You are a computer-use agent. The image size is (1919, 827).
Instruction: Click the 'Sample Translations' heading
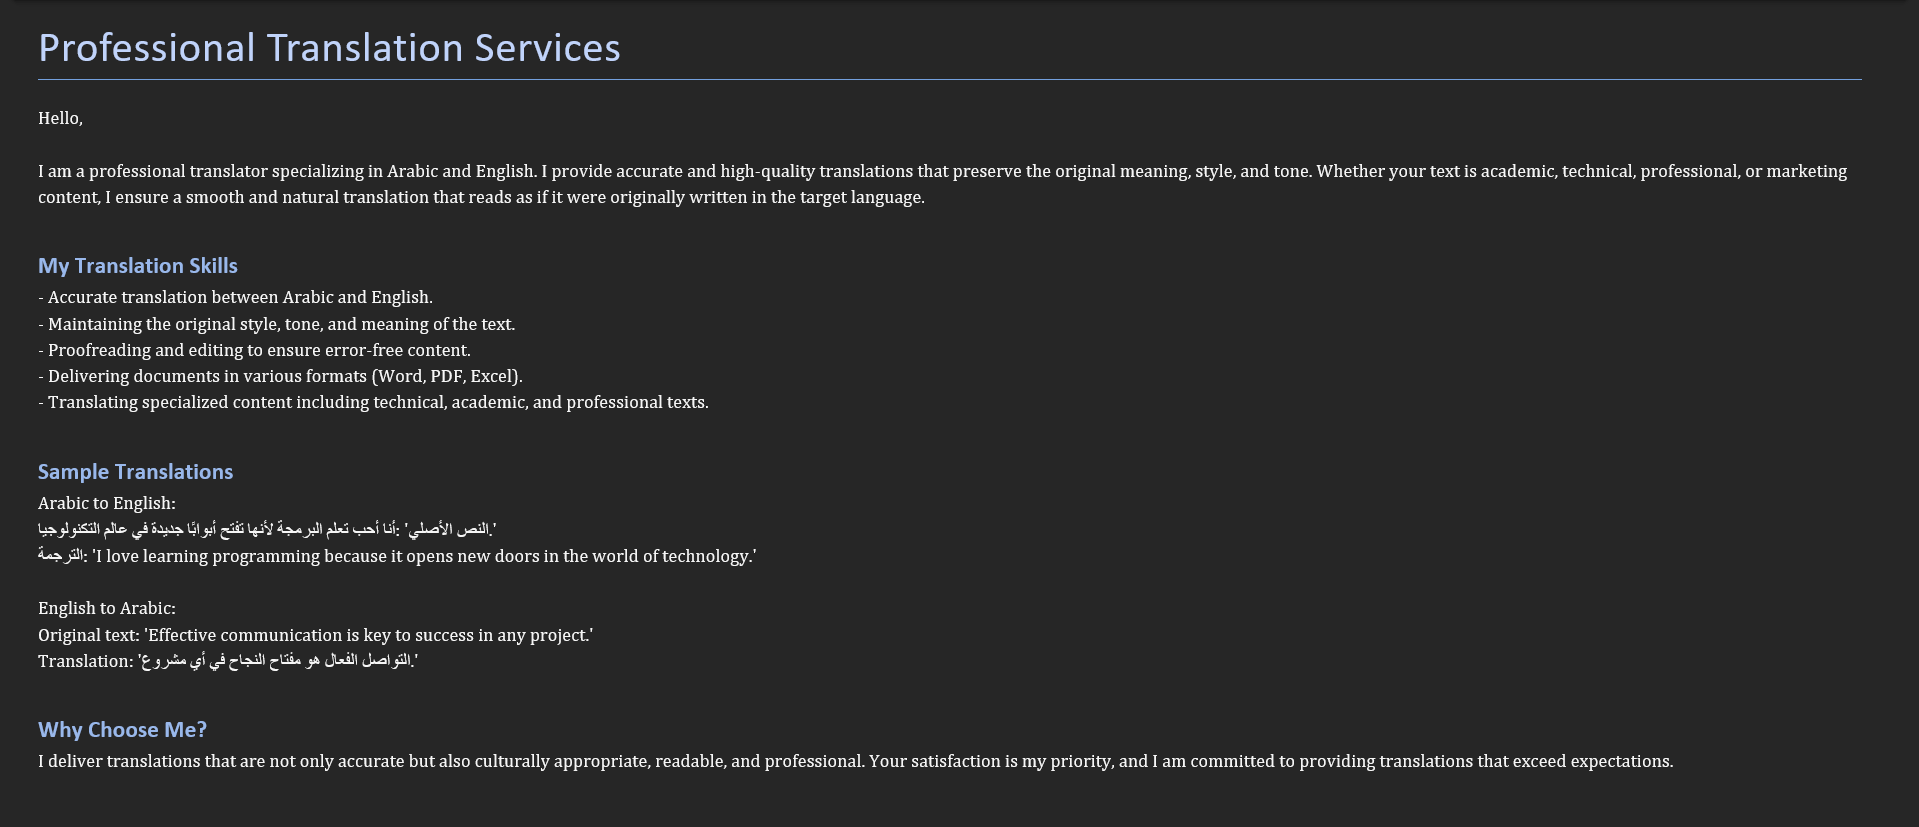pyautogui.click(x=135, y=472)
